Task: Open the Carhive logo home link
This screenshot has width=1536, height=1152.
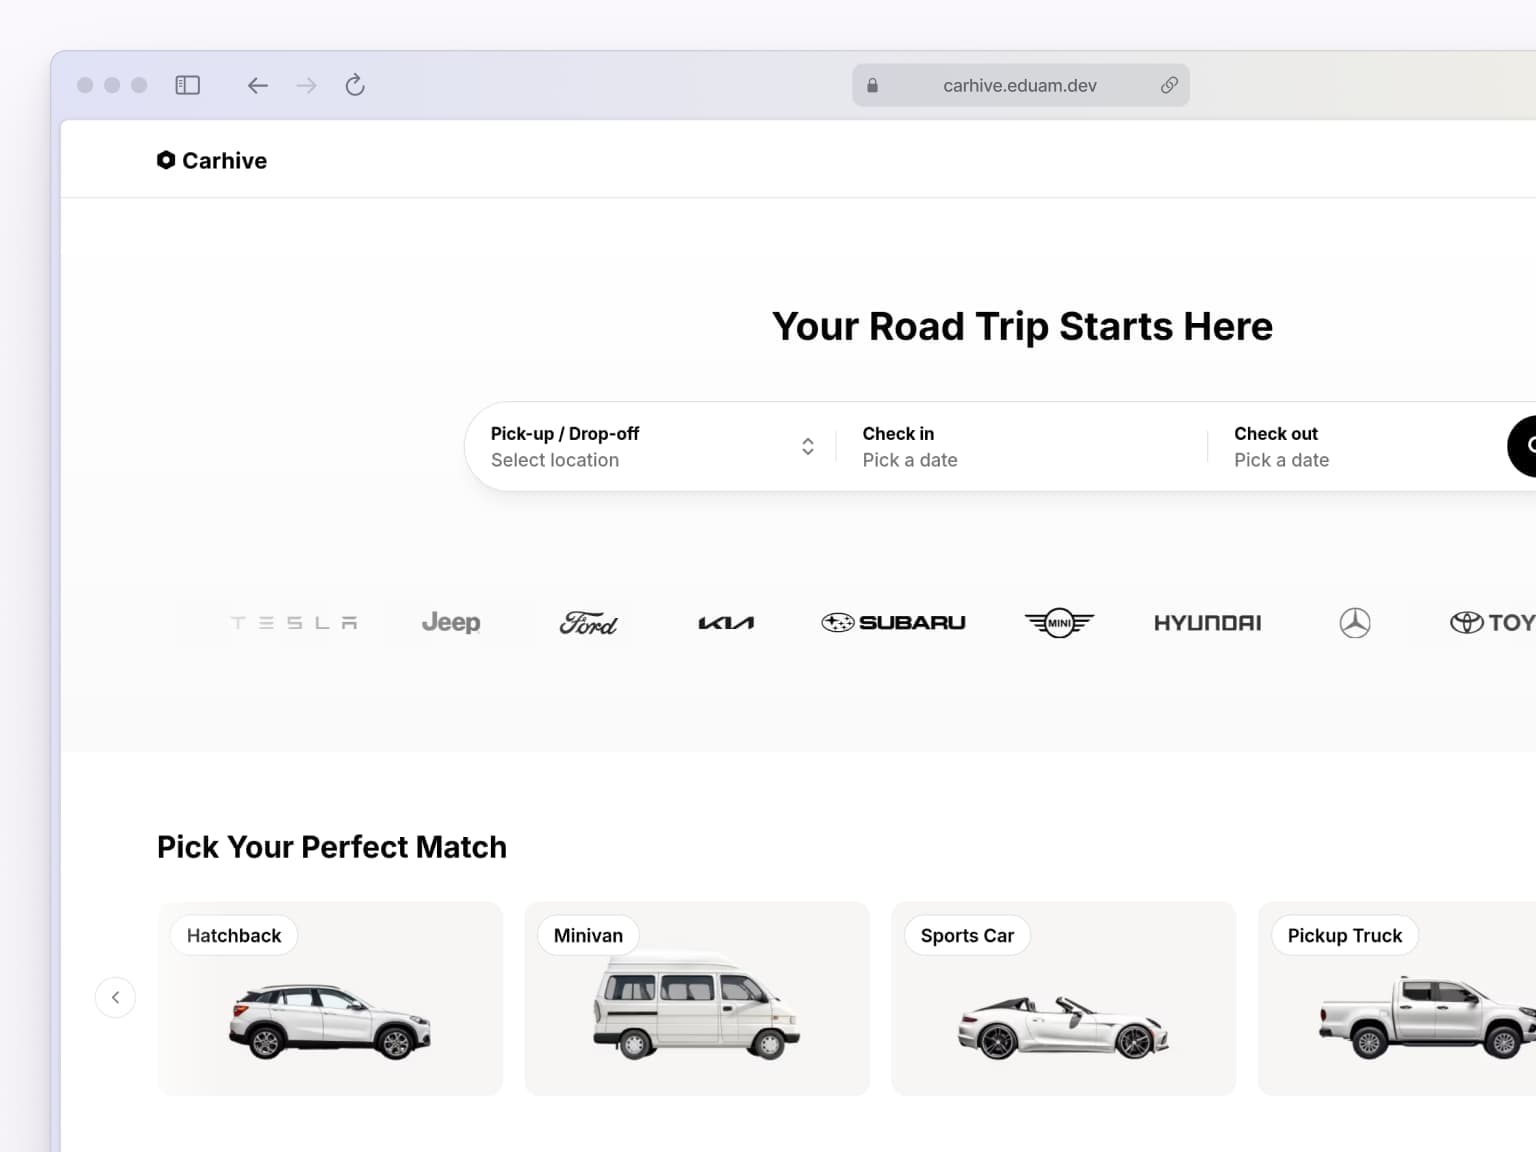Action: (212, 160)
